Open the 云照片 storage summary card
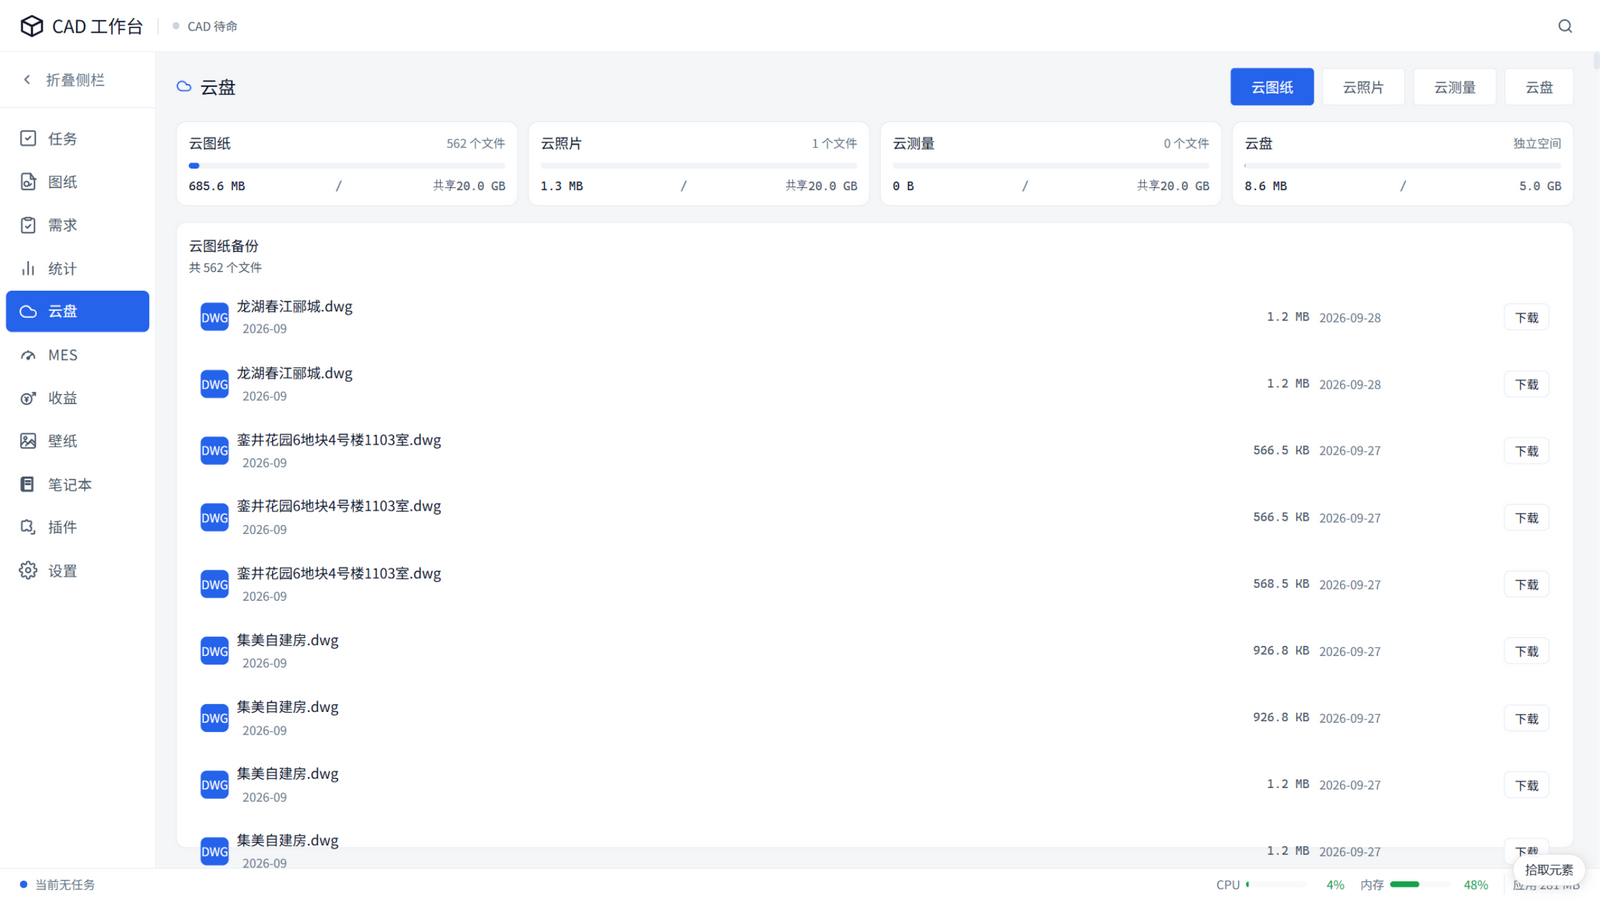Screen dimensions: 1600x900 pos(699,164)
